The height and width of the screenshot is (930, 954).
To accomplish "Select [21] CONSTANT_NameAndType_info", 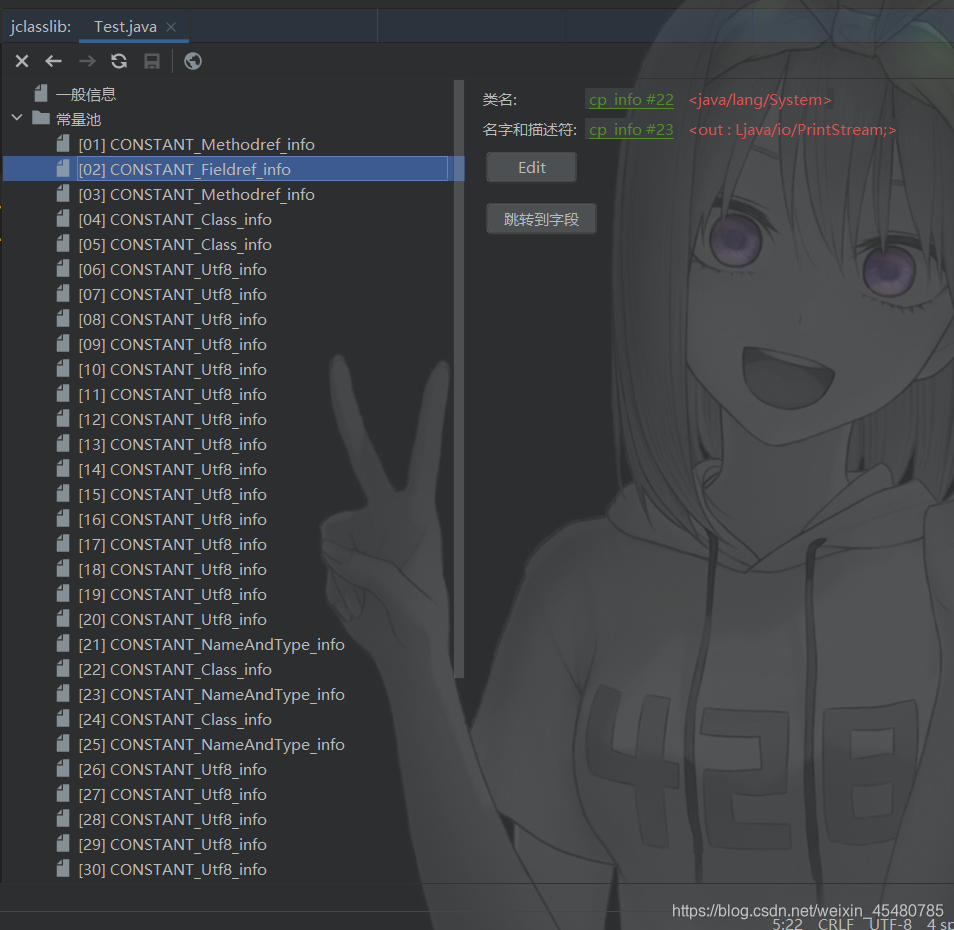I will pyautogui.click(x=212, y=645).
